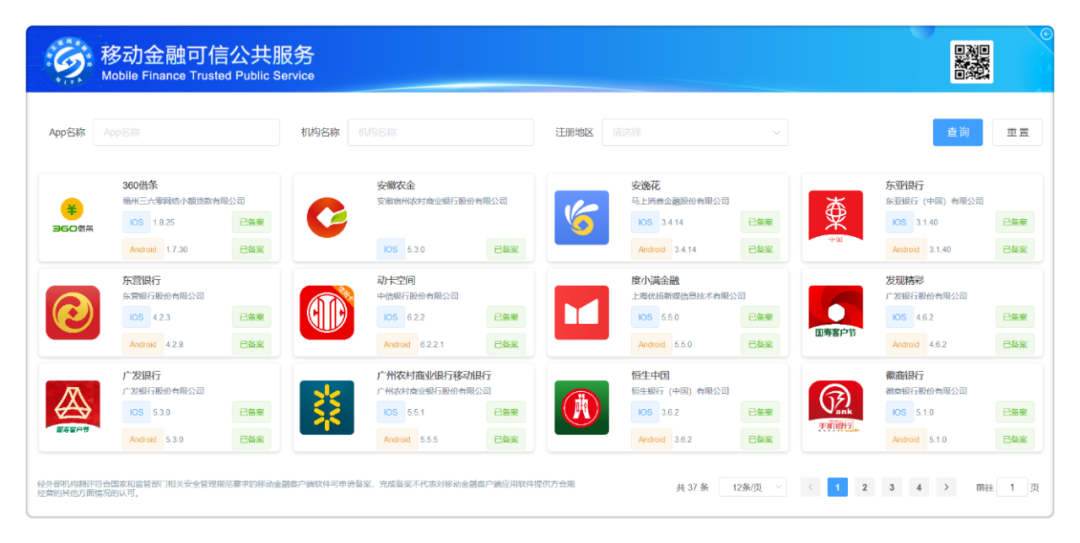Open the 动卡空间 CITIC icon

[326, 313]
